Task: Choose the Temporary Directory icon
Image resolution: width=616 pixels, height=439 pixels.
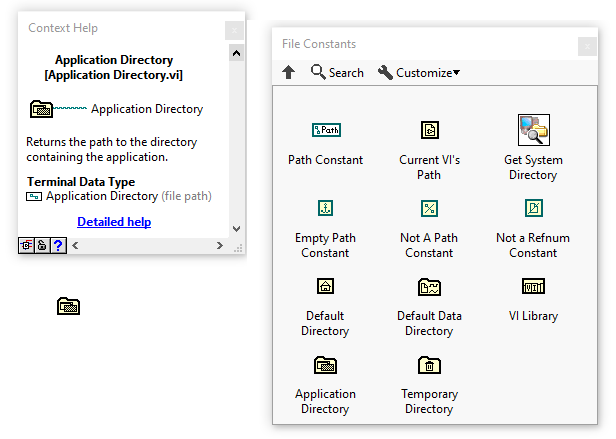Action: pyautogui.click(x=429, y=365)
